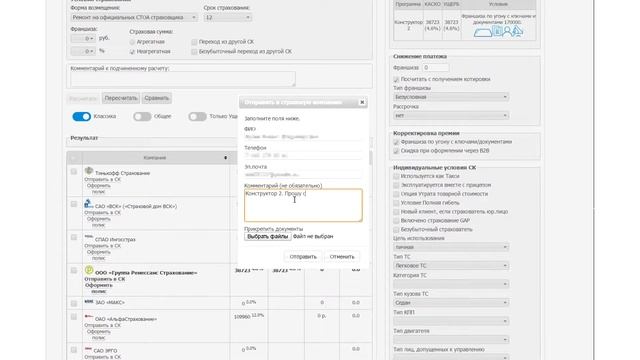The height and width of the screenshot is (360, 640).
Task: Toggle Посчитать с получением котировки checkbox
Action: pyautogui.click(x=396, y=79)
